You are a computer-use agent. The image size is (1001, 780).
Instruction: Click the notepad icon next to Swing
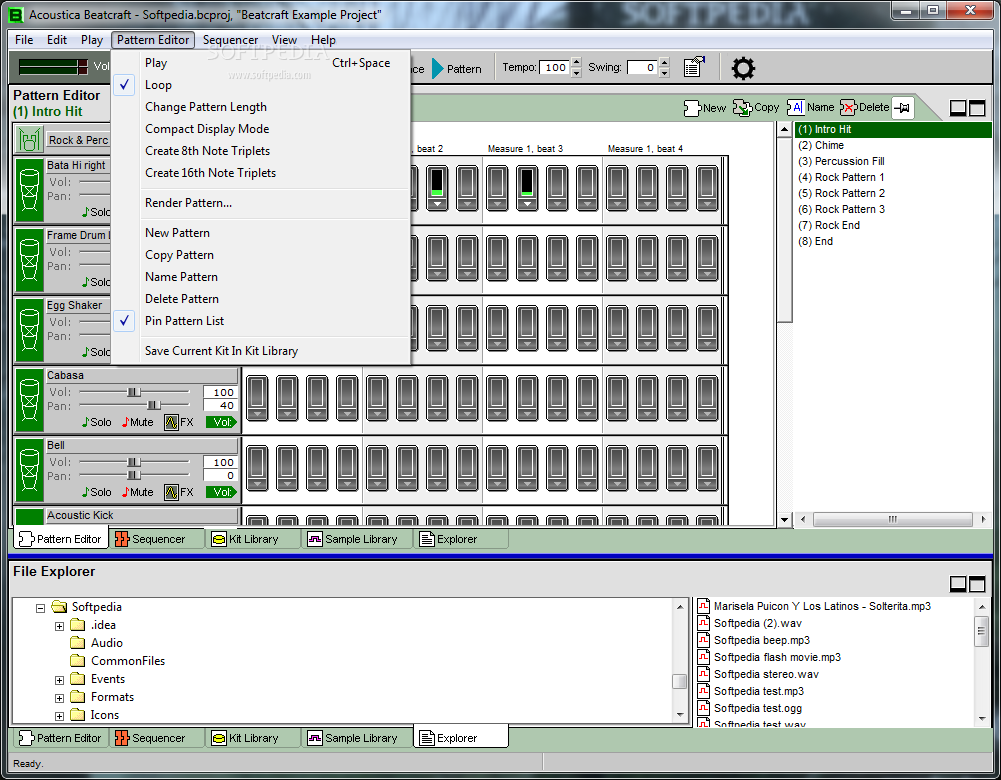tap(694, 67)
